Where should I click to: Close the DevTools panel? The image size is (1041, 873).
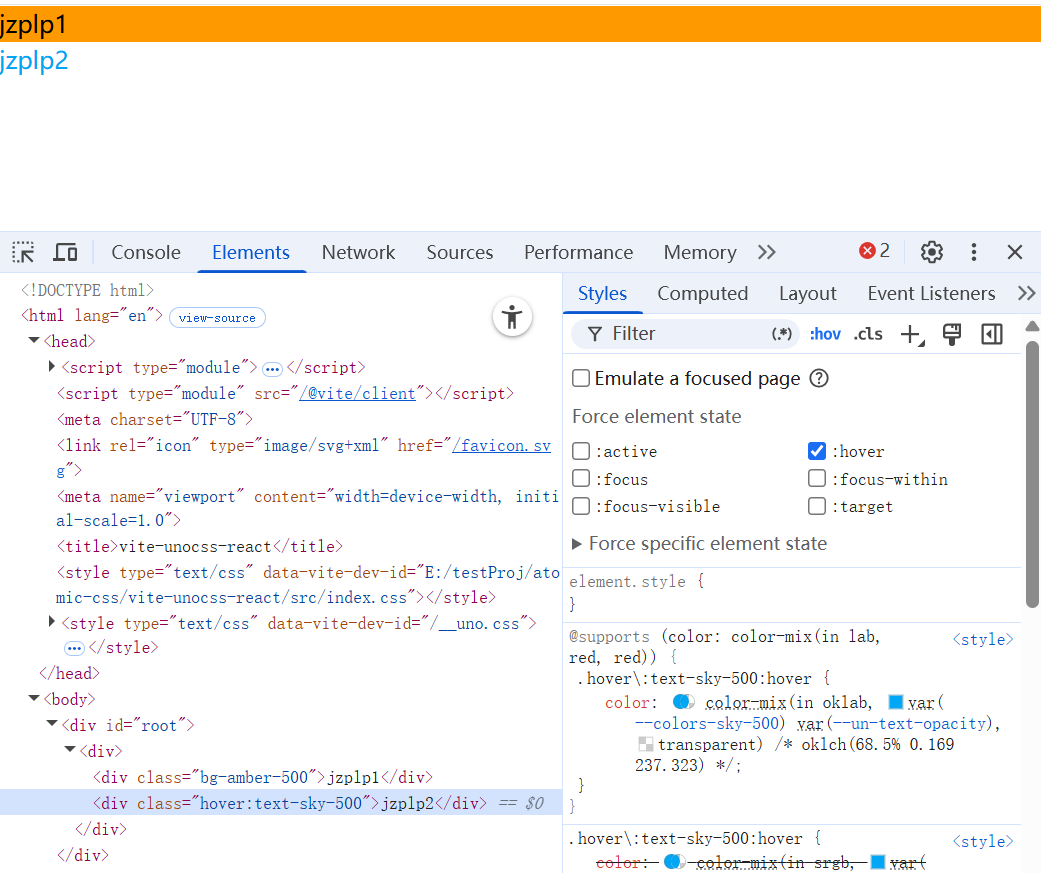pos(1014,252)
